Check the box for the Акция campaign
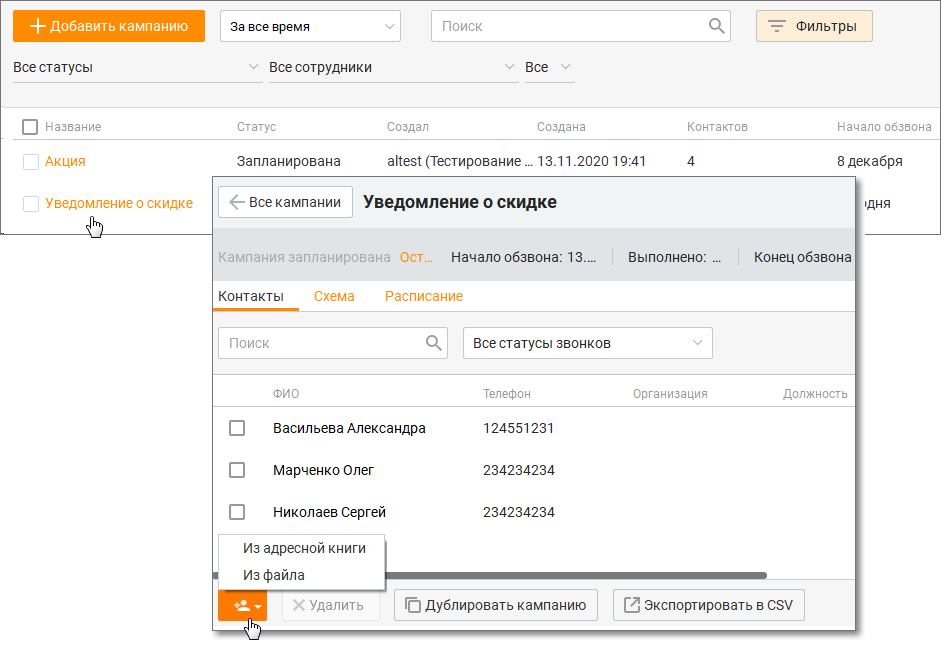The height and width of the screenshot is (646, 945). click(x=31, y=162)
